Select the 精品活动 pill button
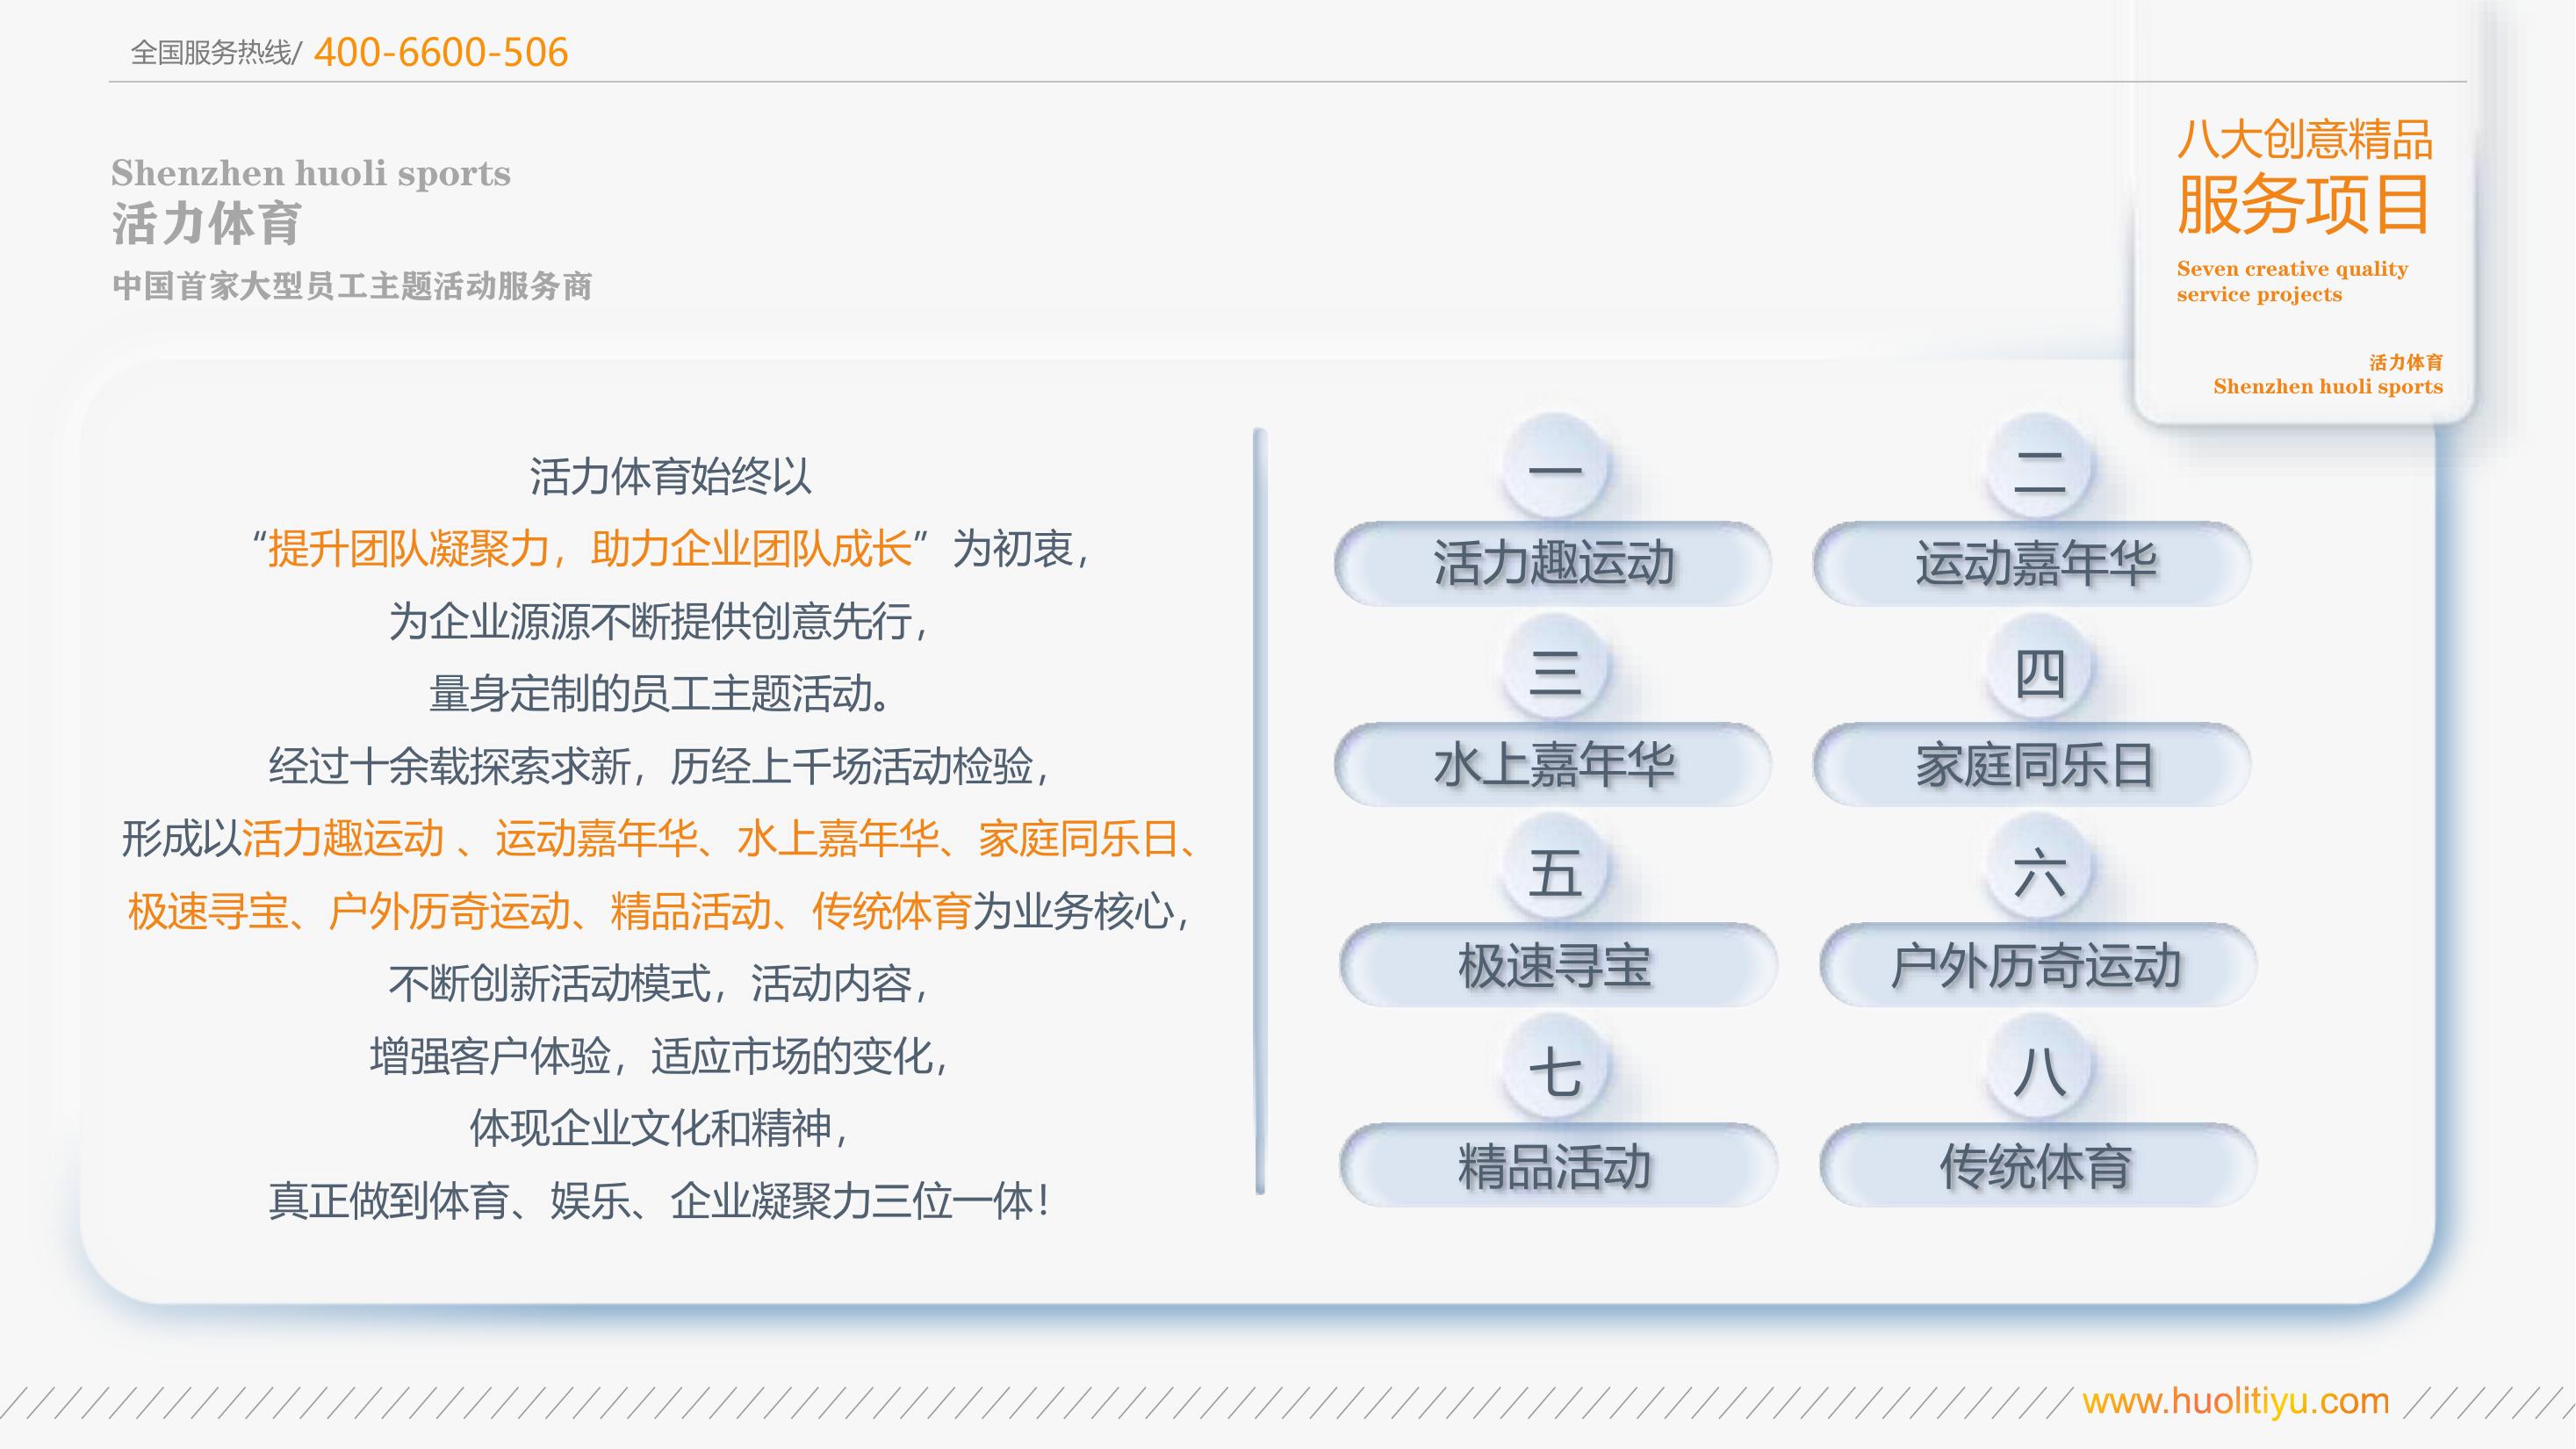The image size is (2576, 1449). (x=1558, y=1165)
